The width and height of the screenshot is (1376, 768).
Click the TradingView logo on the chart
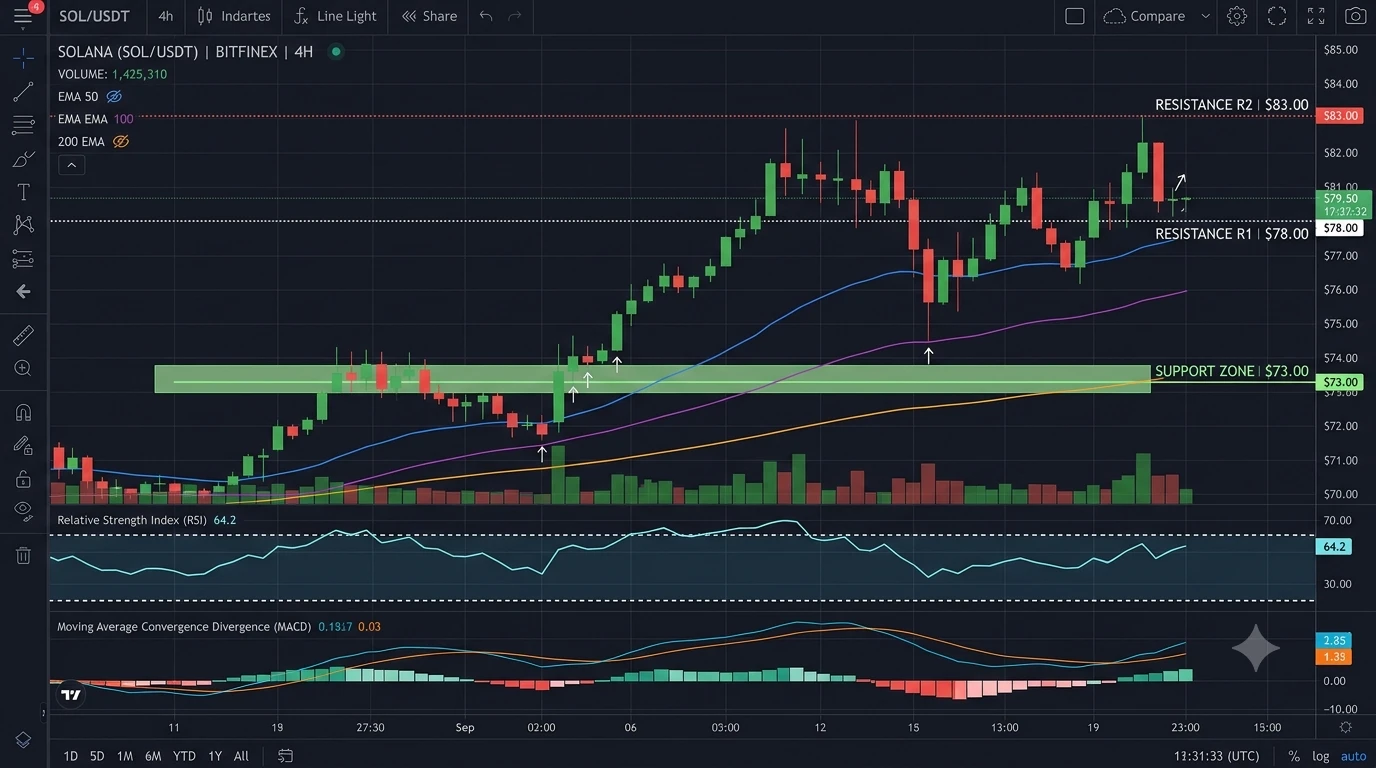(x=70, y=694)
